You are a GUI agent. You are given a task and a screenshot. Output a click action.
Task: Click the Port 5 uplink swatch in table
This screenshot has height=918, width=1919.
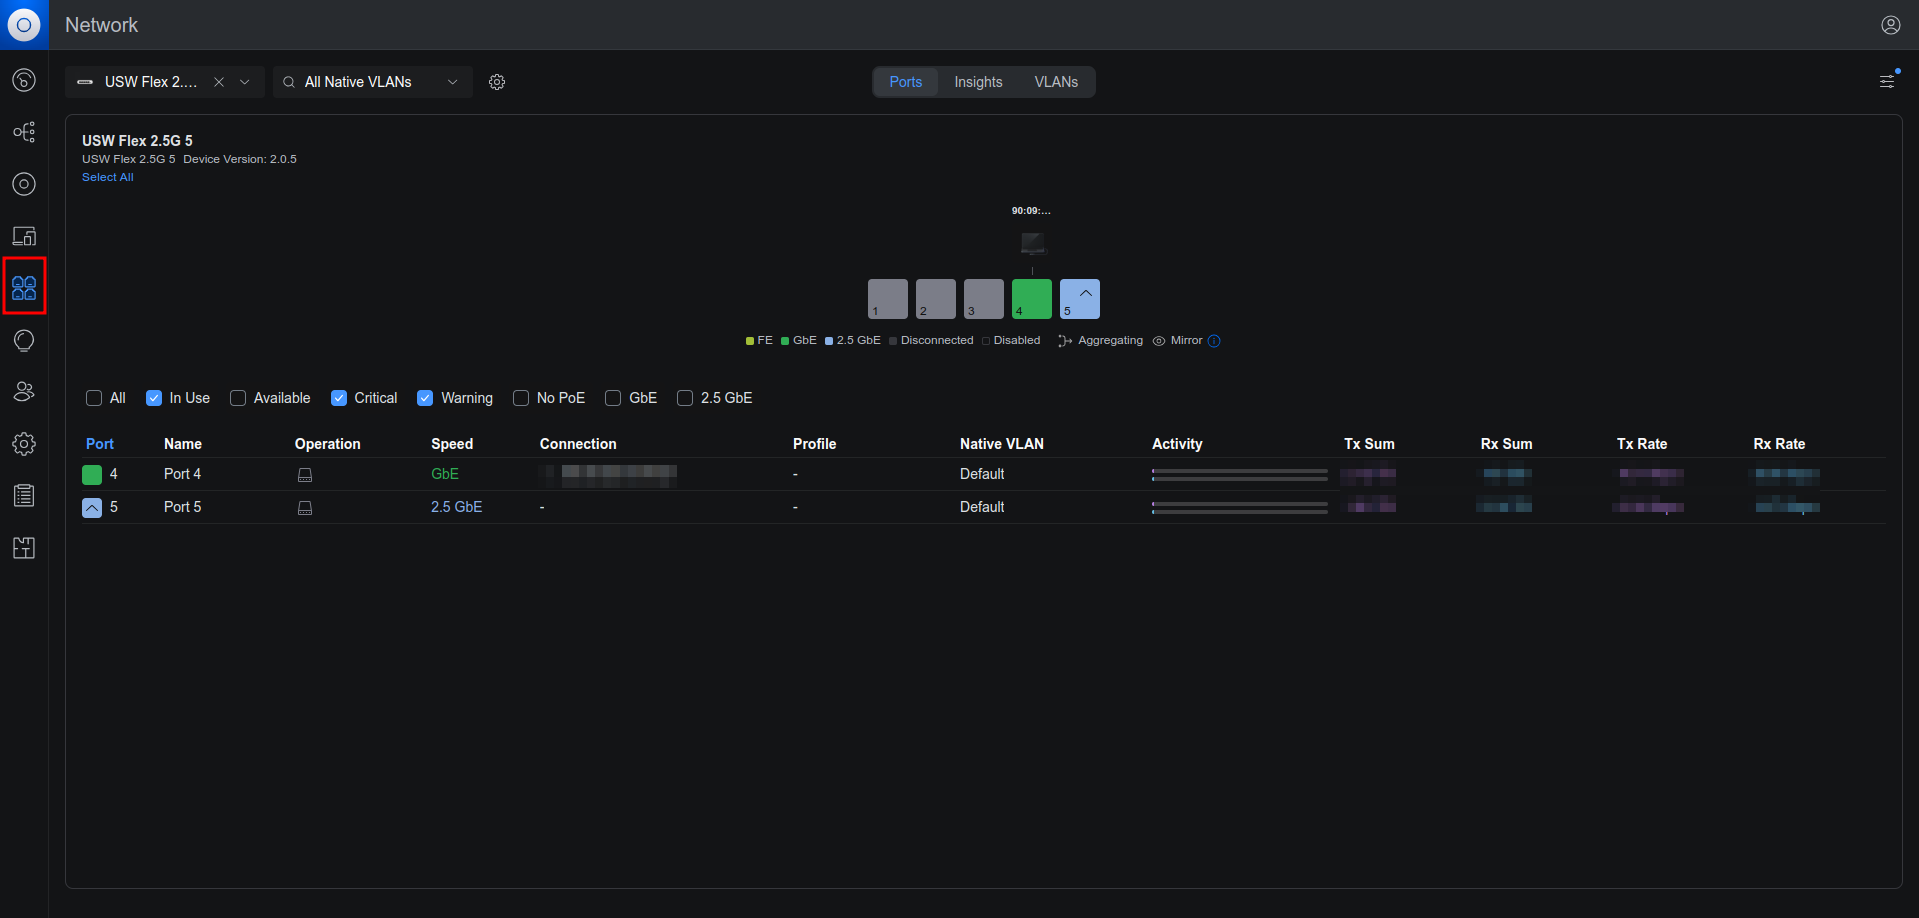(x=92, y=507)
